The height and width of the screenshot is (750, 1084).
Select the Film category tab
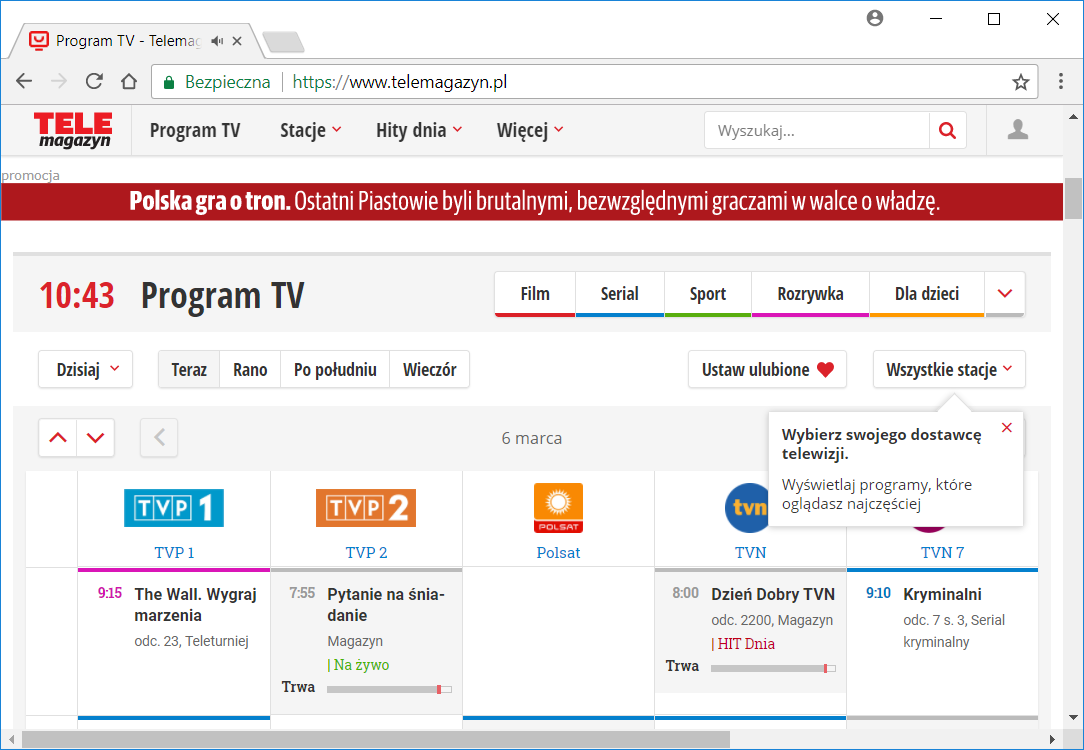[x=535, y=294]
